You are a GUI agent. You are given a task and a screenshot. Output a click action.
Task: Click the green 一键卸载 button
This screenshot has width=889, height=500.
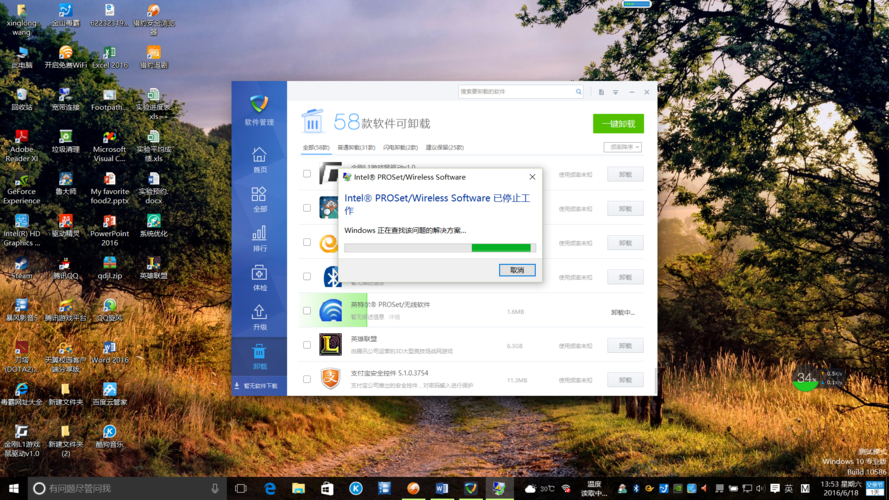tap(618, 124)
